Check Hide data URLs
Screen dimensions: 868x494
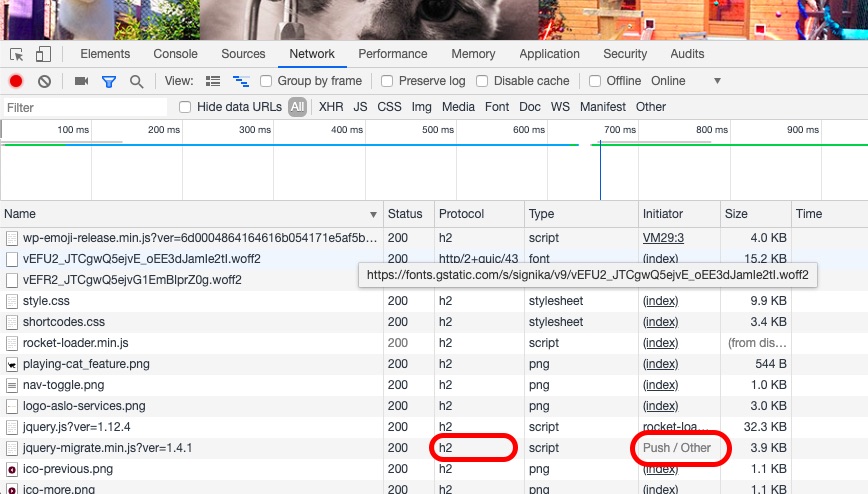[185, 107]
